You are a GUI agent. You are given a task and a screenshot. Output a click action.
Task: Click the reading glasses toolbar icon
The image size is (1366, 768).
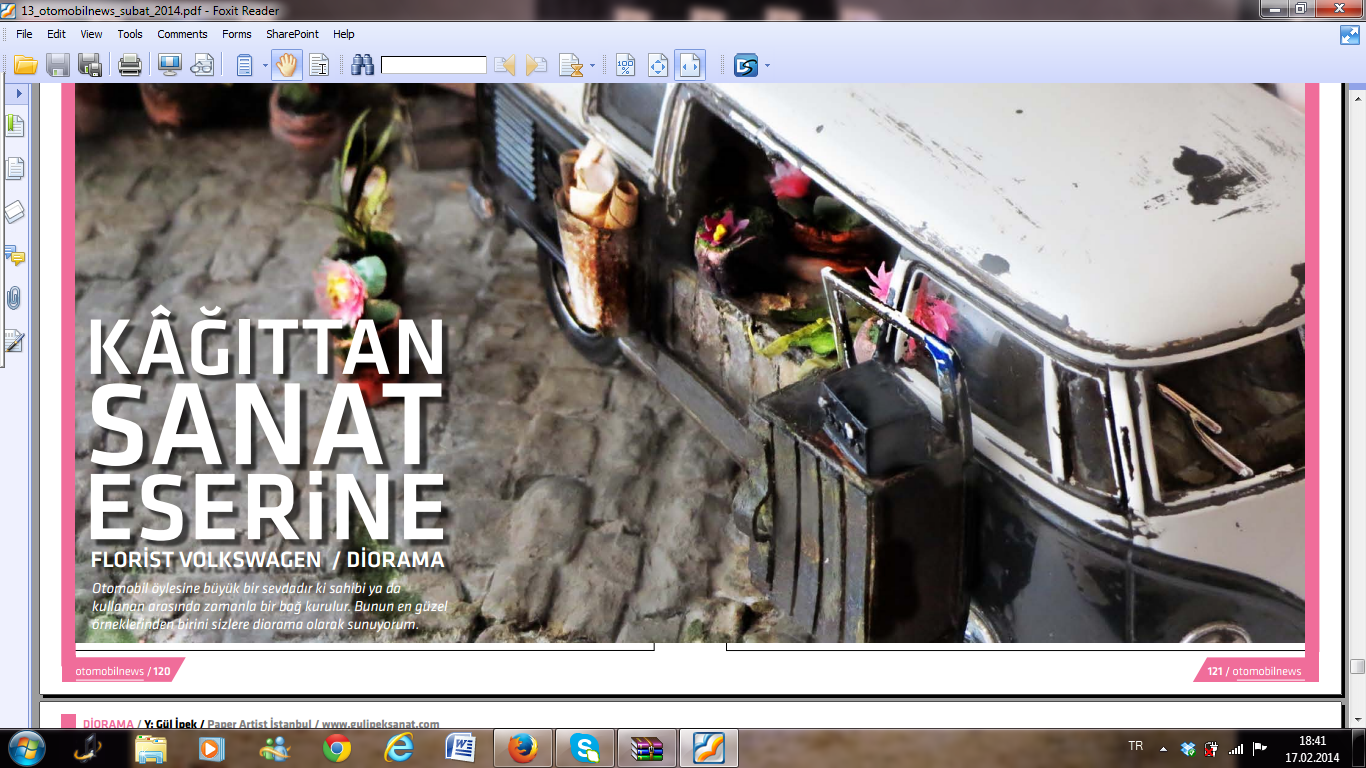point(202,66)
